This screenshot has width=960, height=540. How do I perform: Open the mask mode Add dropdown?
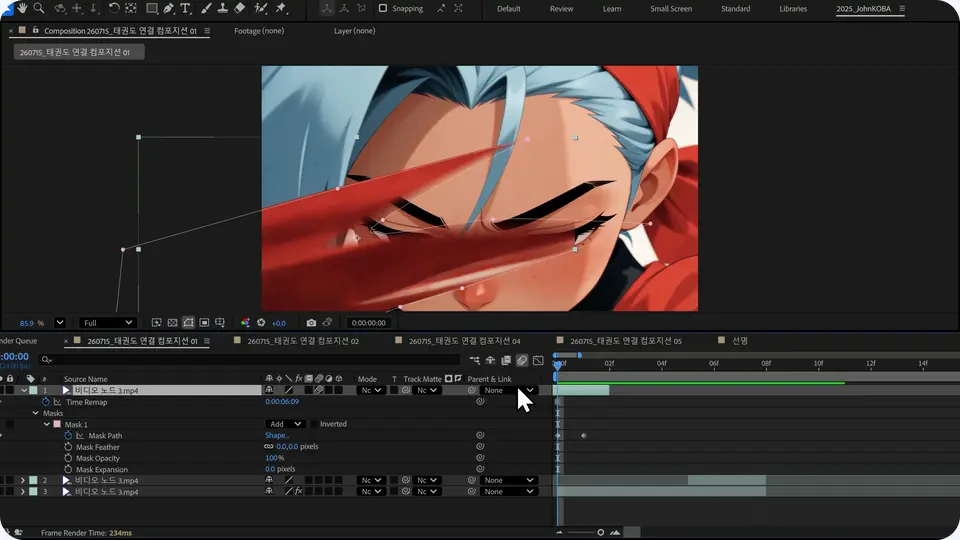click(287, 424)
